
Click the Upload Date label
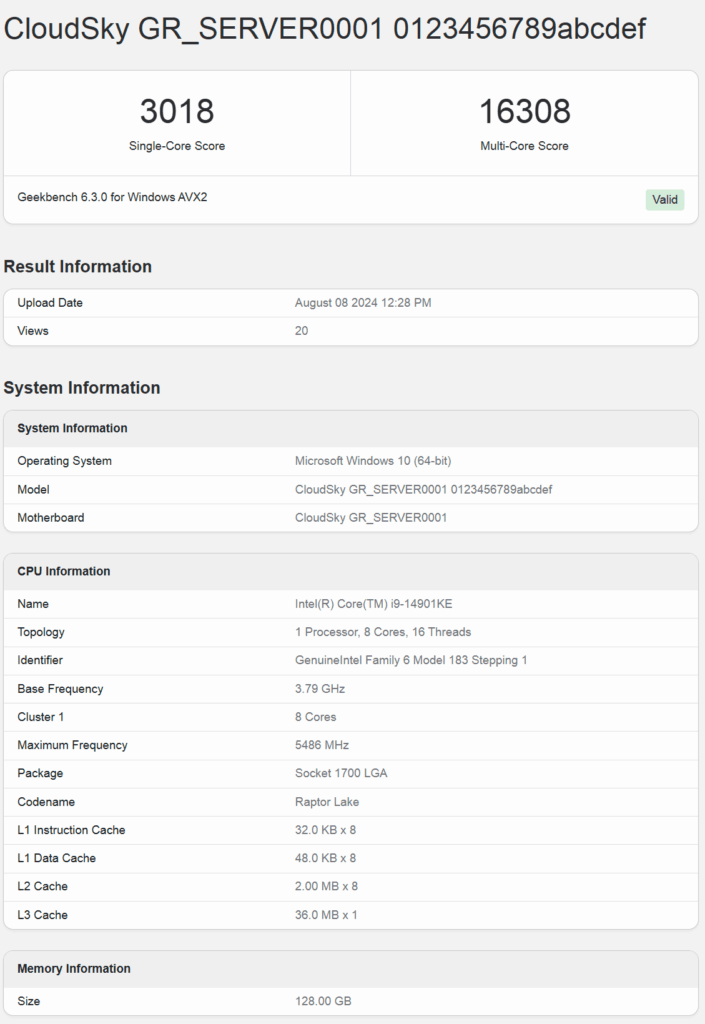click(x=50, y=303)
